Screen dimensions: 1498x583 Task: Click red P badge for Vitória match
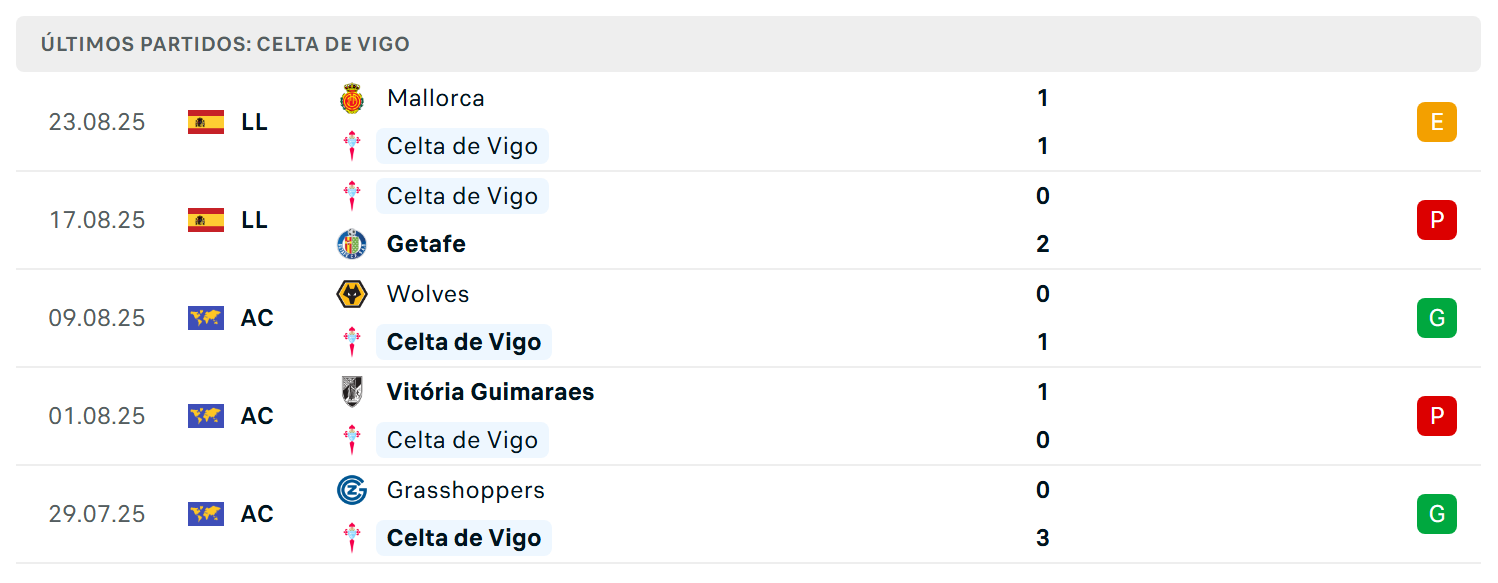(x=1437, y=416)
